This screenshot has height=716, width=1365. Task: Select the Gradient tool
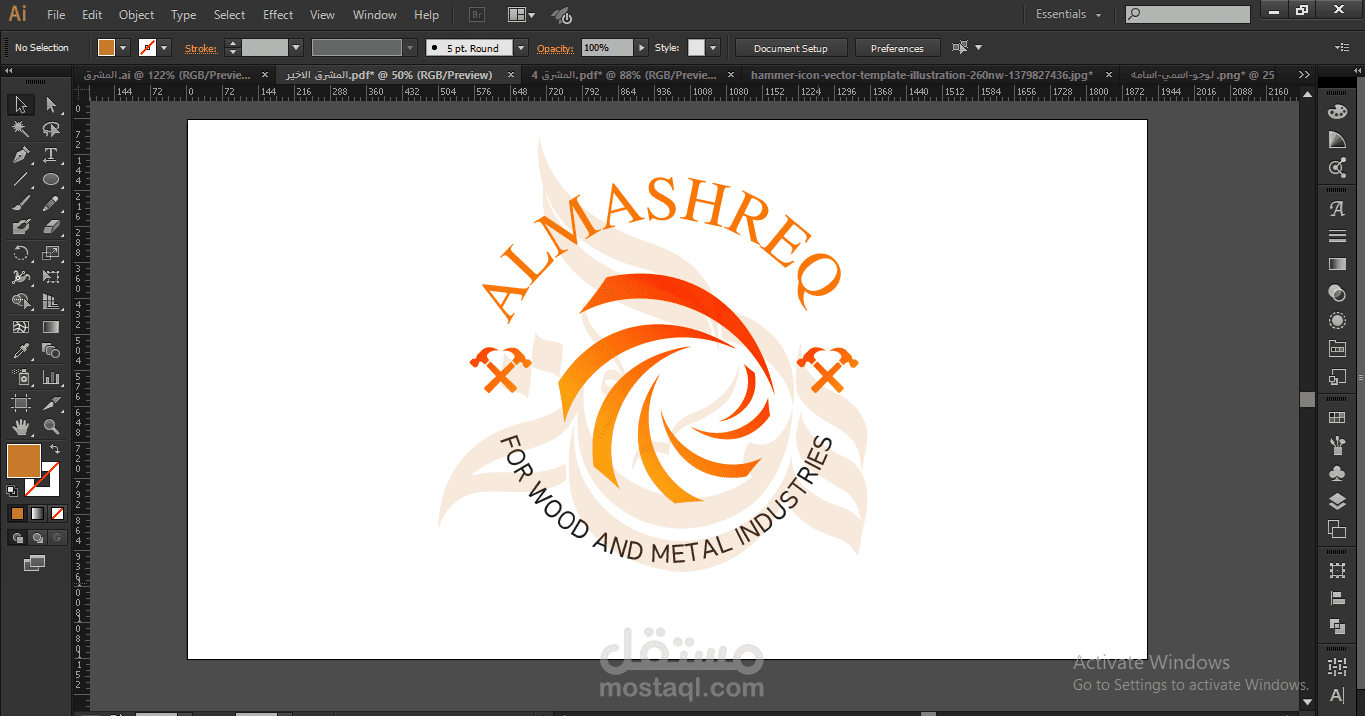[x=51, y=327]
